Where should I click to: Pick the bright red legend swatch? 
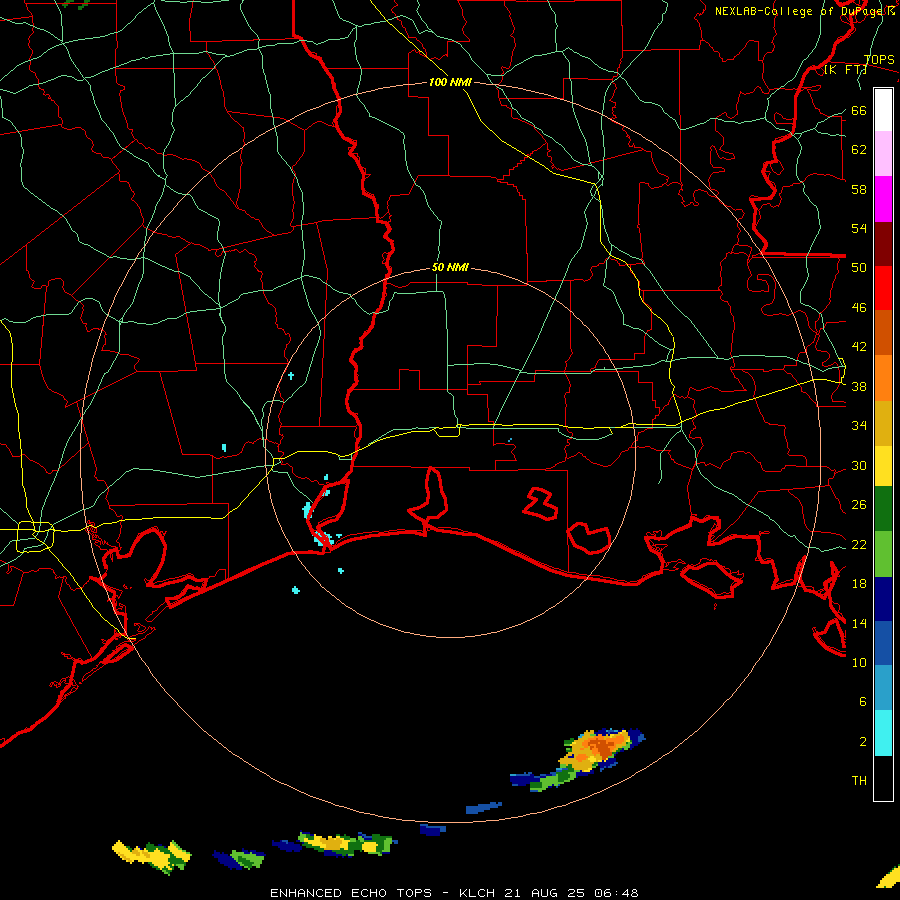[883, 288]
